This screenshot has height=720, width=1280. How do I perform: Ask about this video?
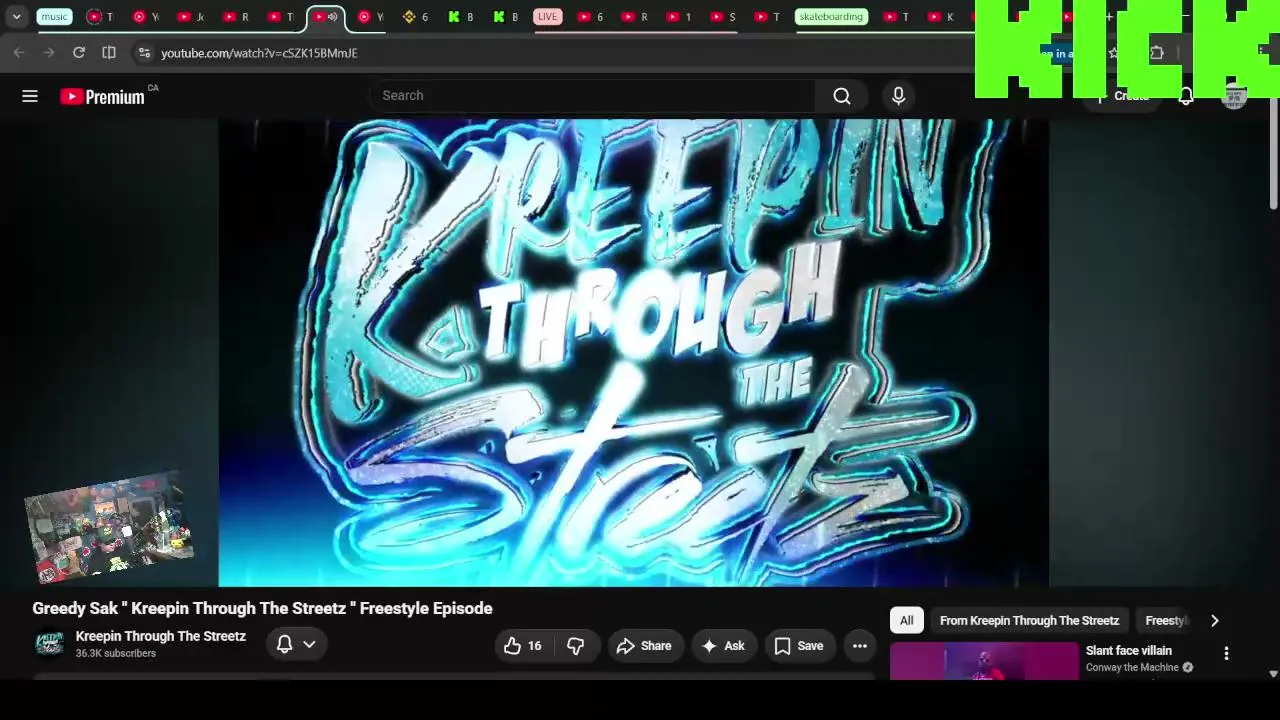click(x=723, y=646)
